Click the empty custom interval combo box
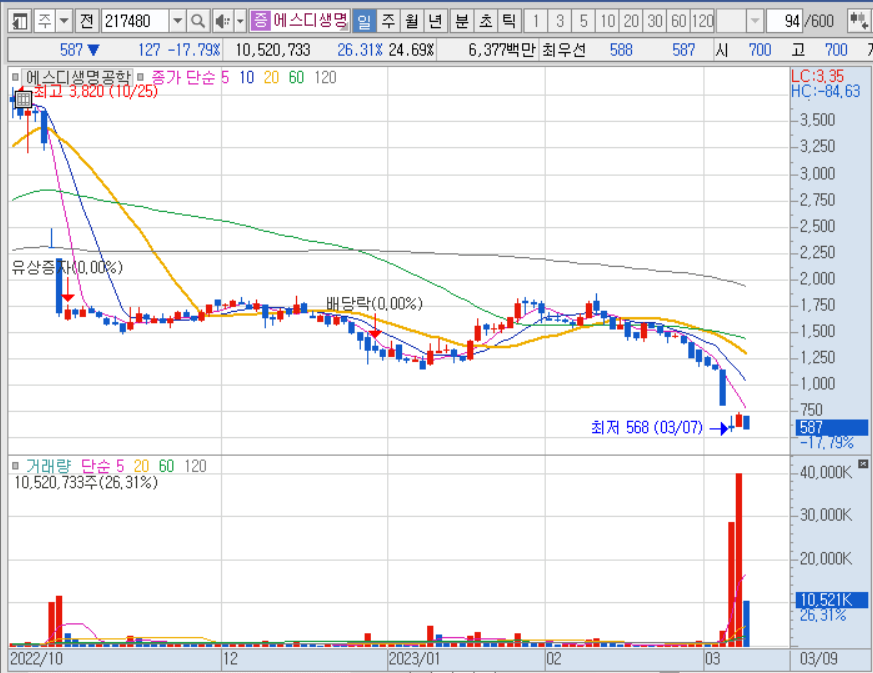The width and height of the screenshot is (873, 673). (731, 22)
